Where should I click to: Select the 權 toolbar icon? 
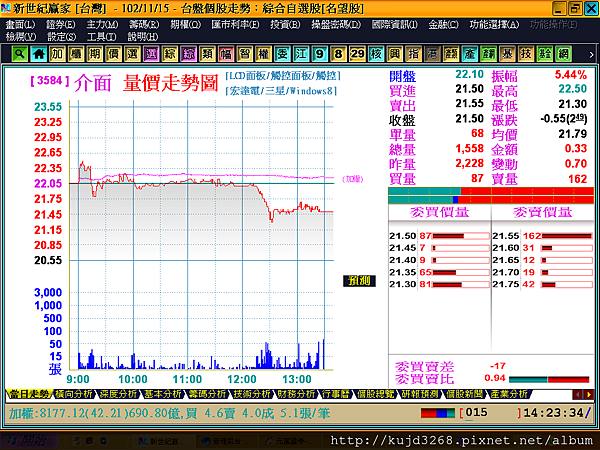[263, 54]
